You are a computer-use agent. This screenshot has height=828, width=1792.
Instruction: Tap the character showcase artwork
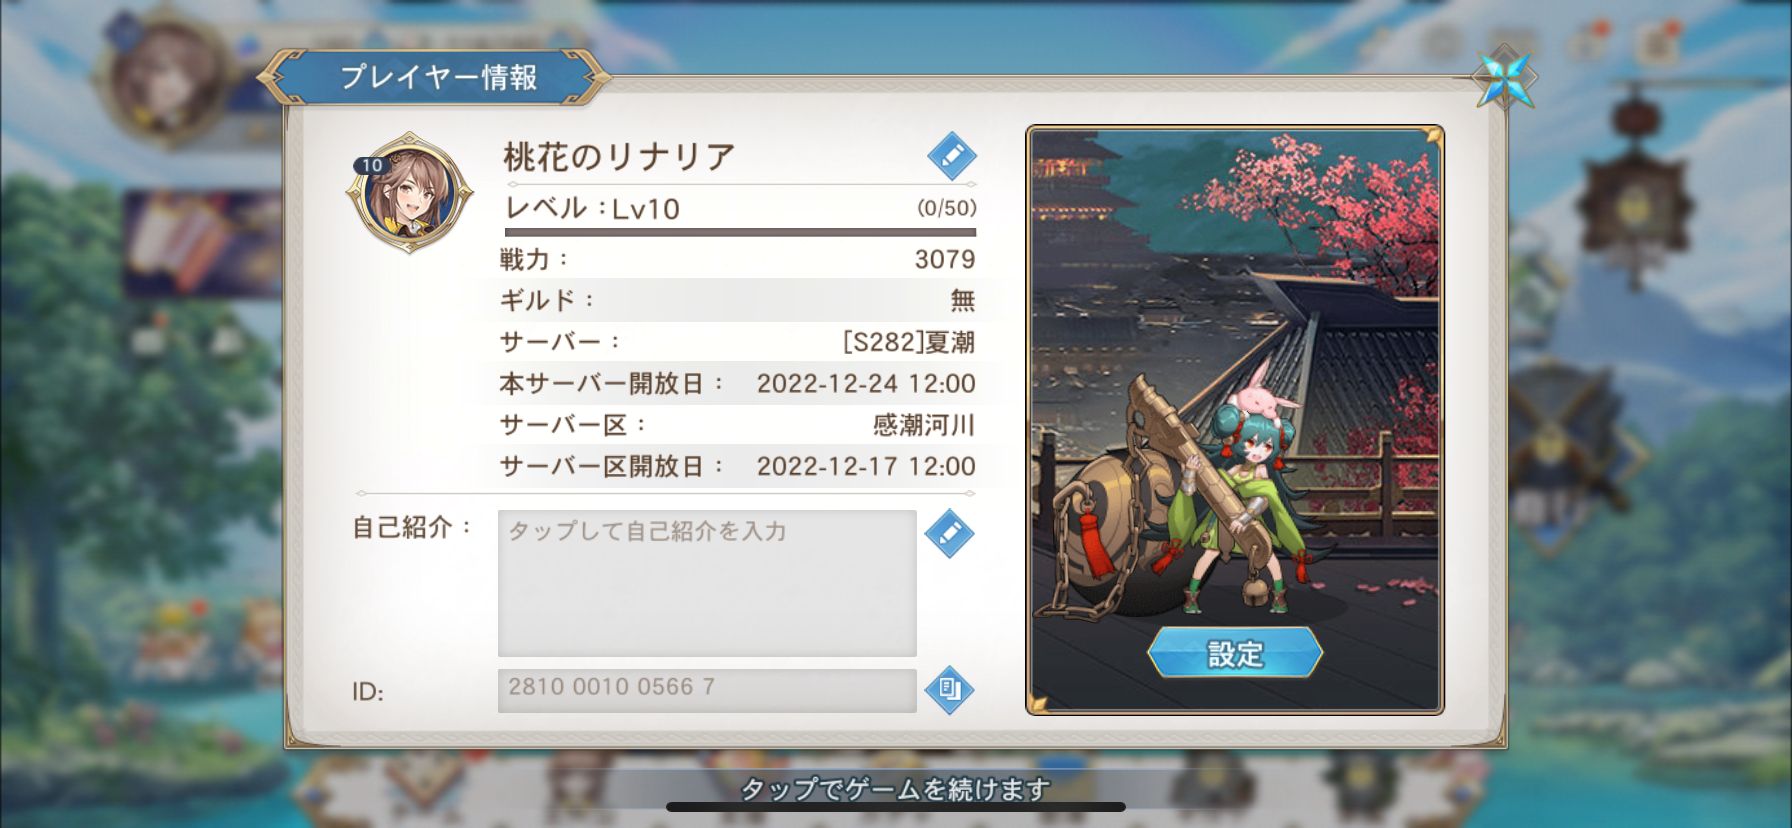1235,420
